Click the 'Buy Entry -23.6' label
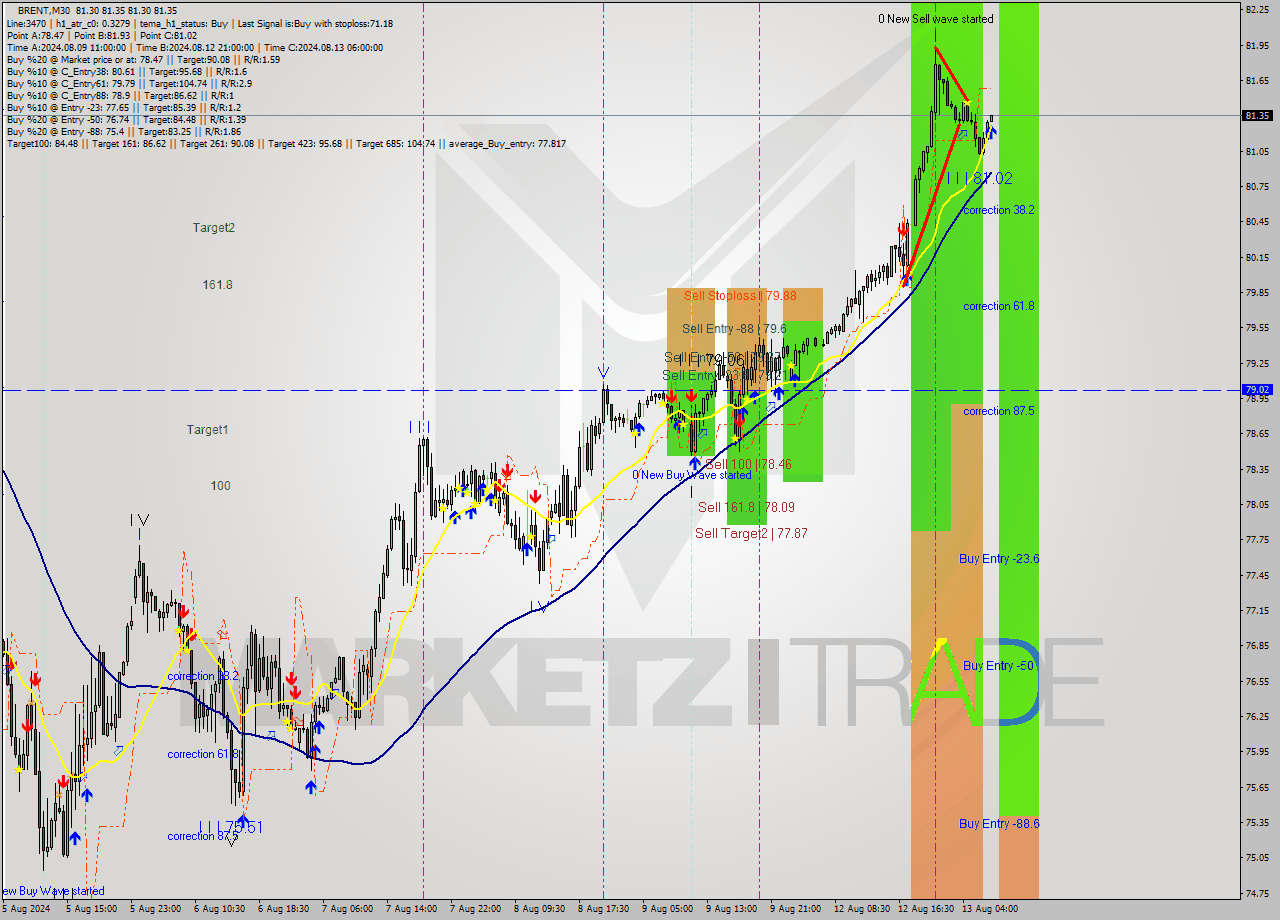 pos(999,559)
